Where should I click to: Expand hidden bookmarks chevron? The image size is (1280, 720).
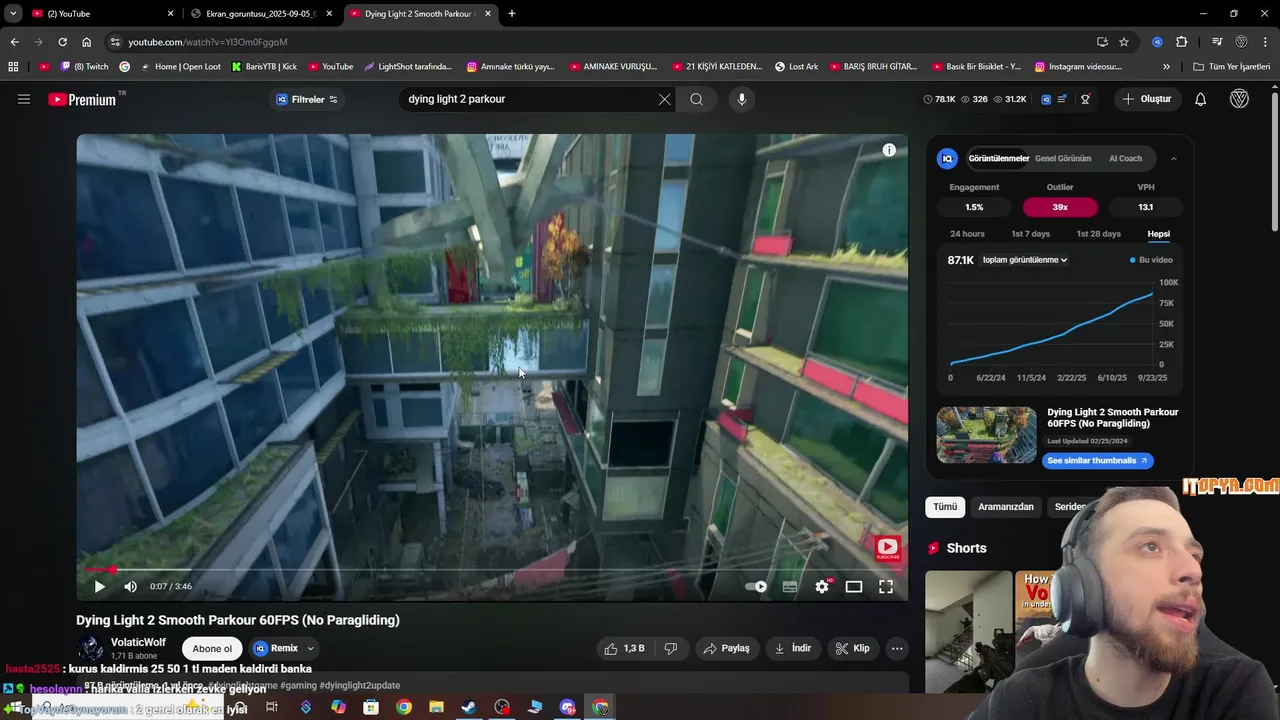coord(1166,67)
